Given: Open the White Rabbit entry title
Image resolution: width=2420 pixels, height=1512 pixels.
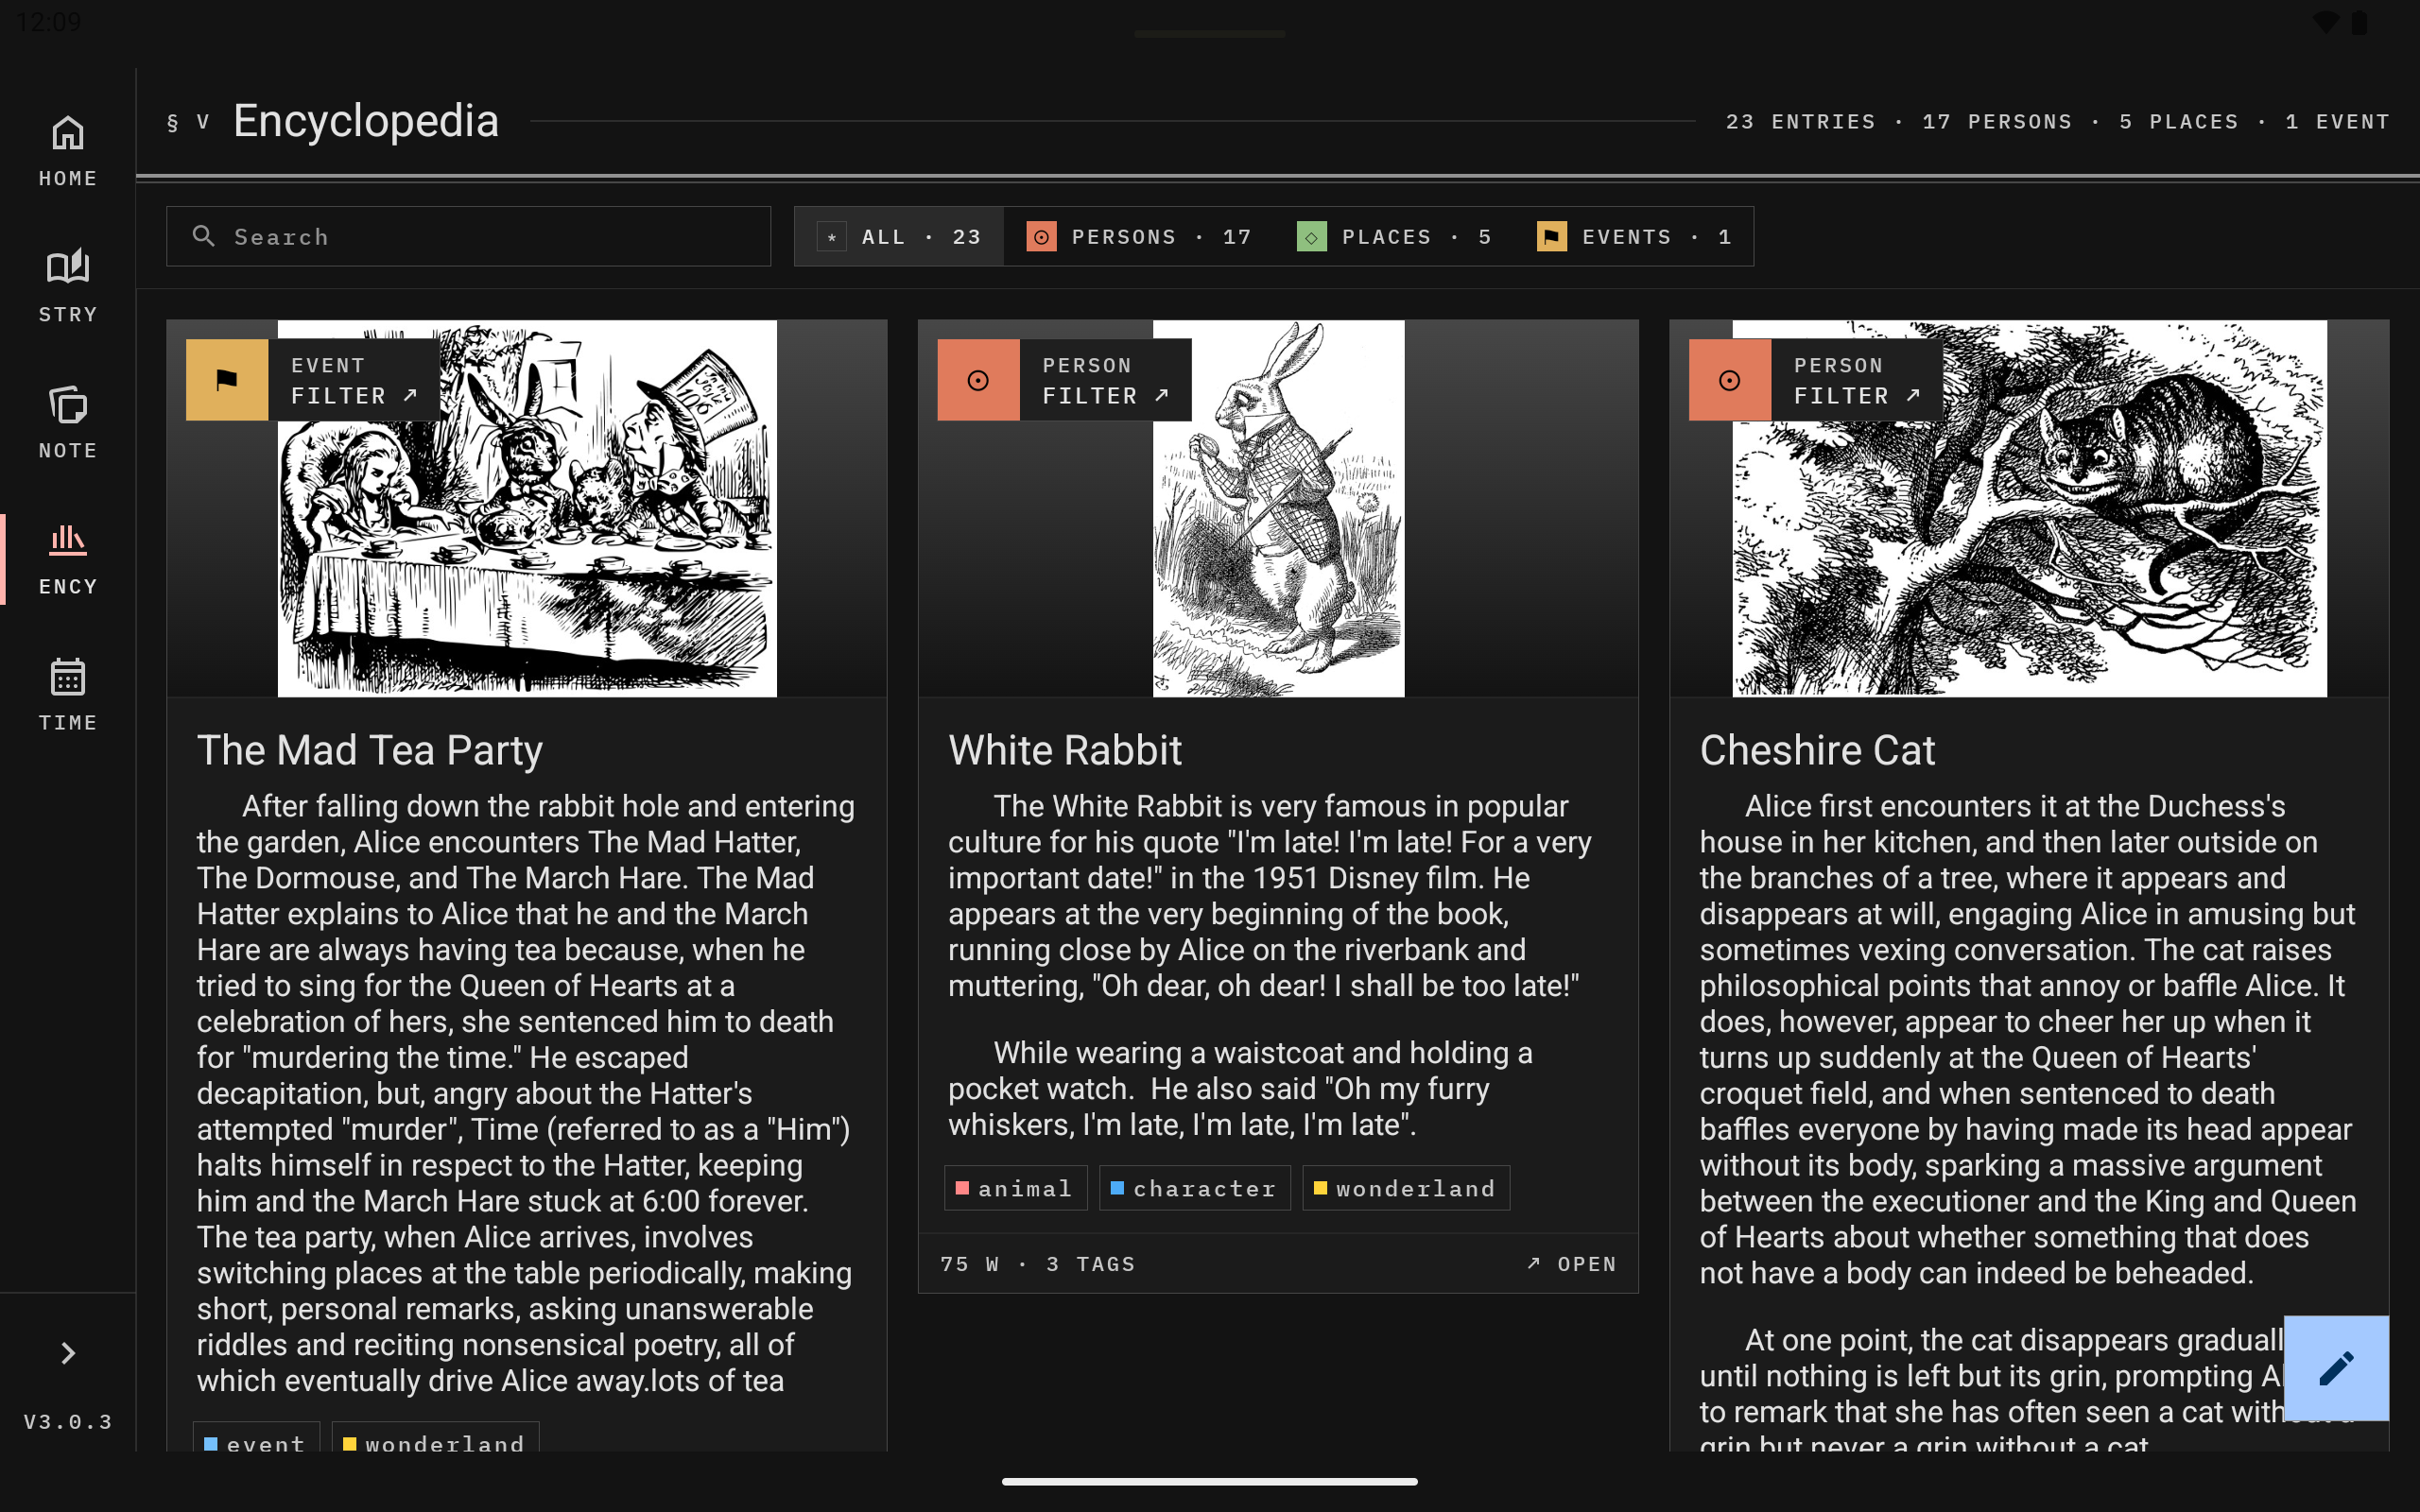Looking at the screenshot, I should 1065,750.
